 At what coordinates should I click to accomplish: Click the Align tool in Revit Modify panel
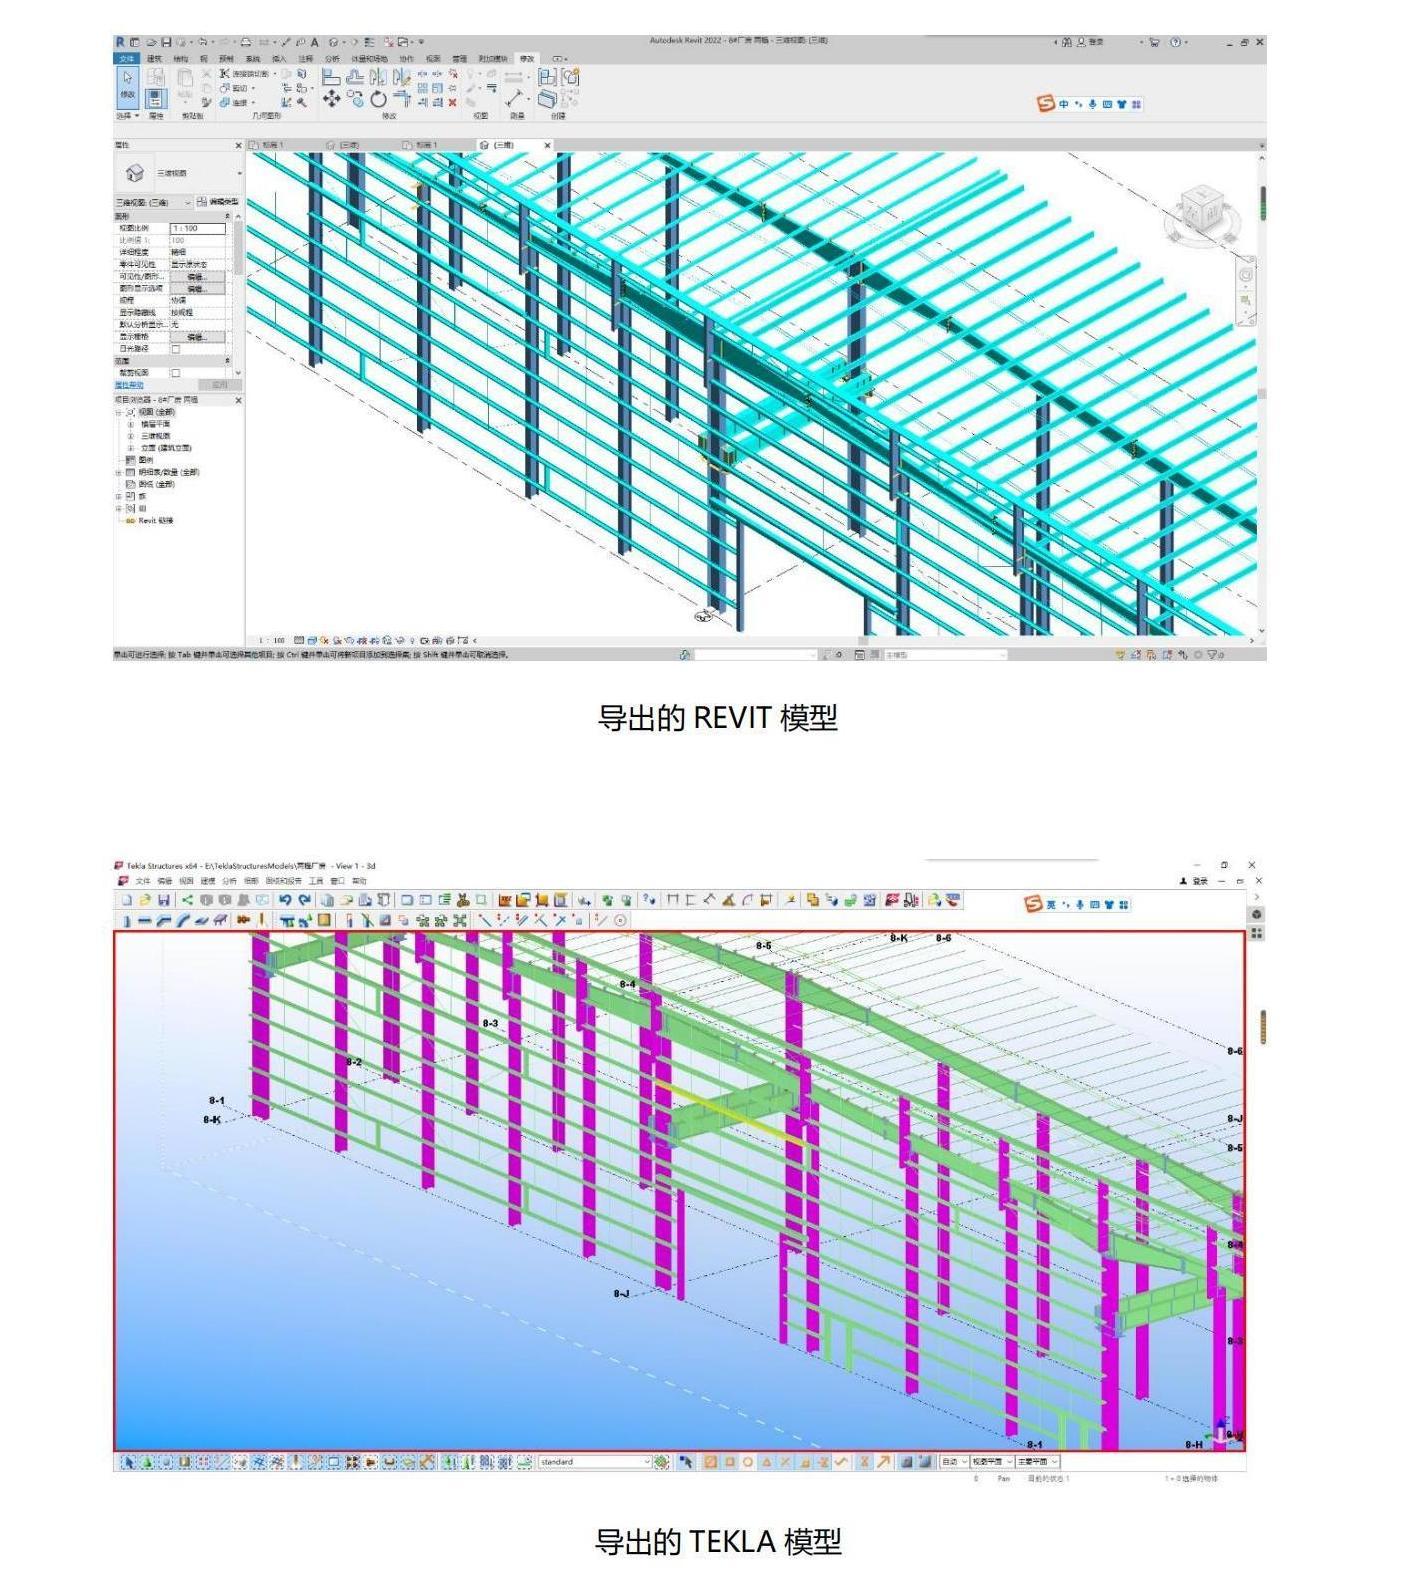[331, 76]
